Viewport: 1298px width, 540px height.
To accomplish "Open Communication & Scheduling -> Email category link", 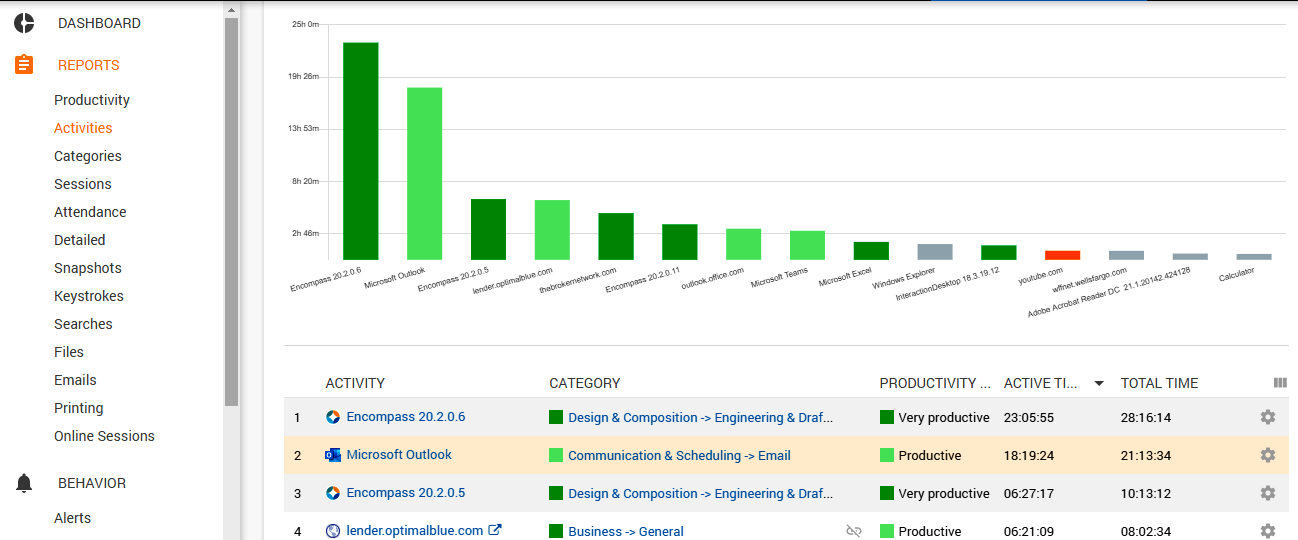I will coord(679,456).
